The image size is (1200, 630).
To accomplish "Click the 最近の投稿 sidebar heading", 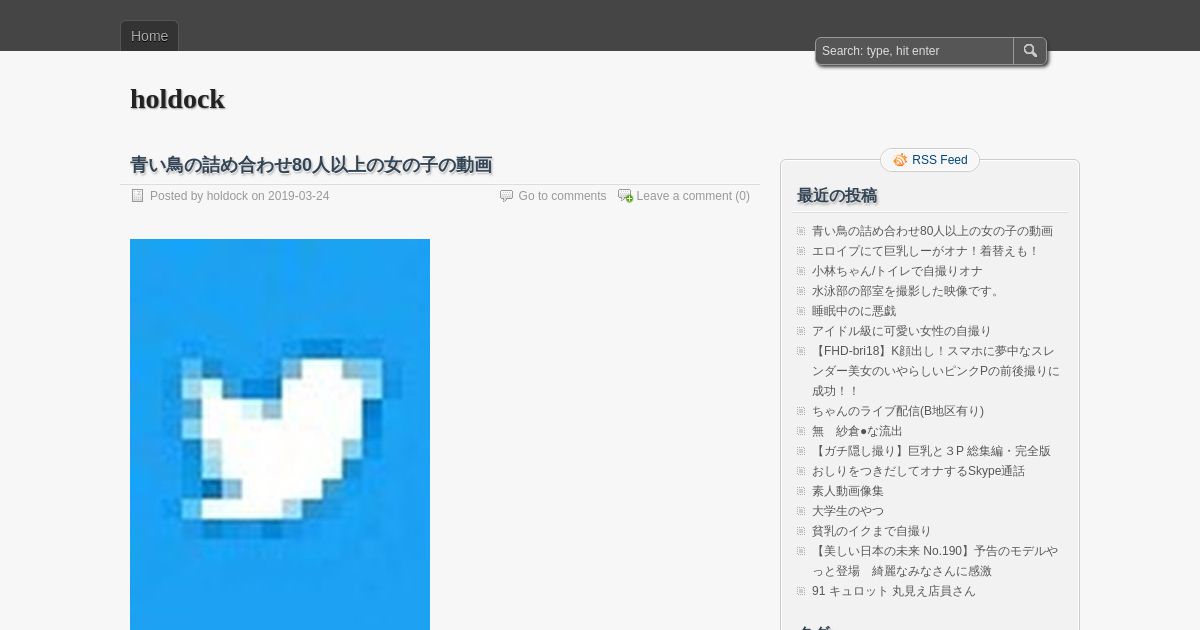I will pos(837,195).
